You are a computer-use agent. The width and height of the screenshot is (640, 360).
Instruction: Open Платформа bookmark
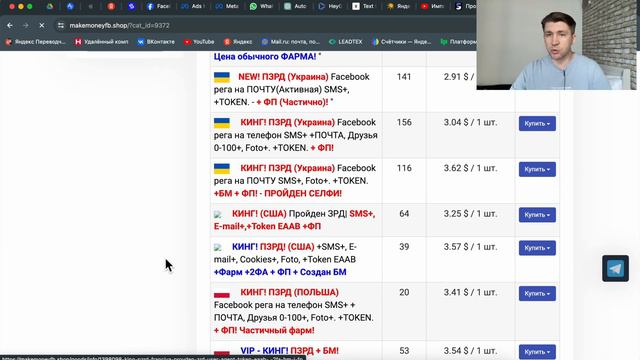pyautogui.click(x=458, y=42)
